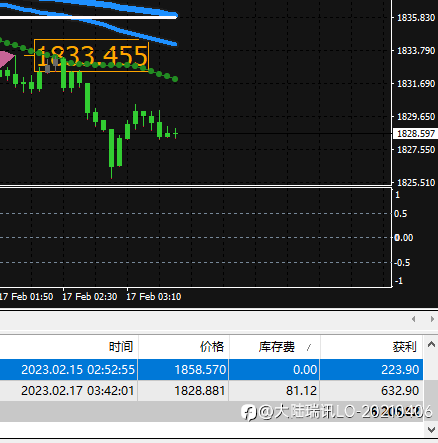Click swap value 0.00 in selected row
The width and height of the screenshot is (438, 443).
click(305, 370)
